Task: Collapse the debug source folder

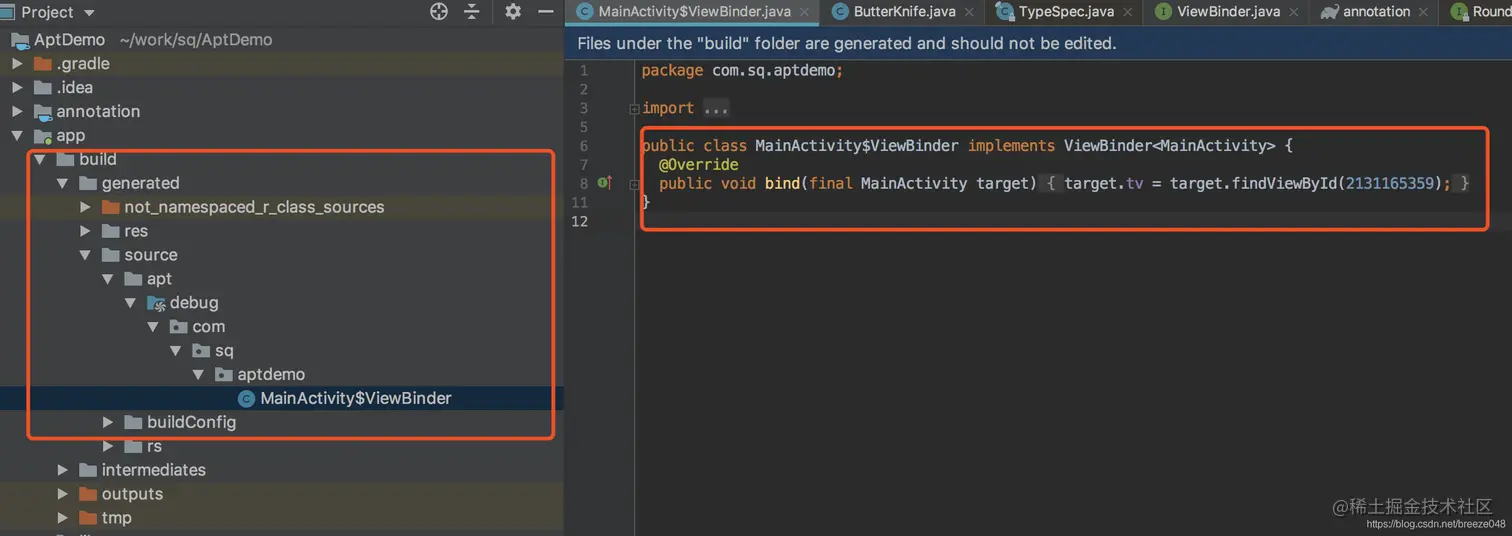Action: (x=130, y=303)
